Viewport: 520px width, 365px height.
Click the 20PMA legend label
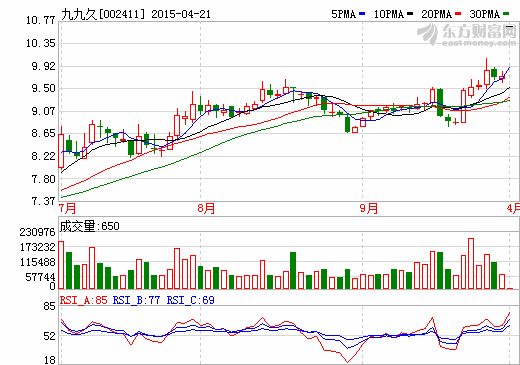tap(437, 14)
